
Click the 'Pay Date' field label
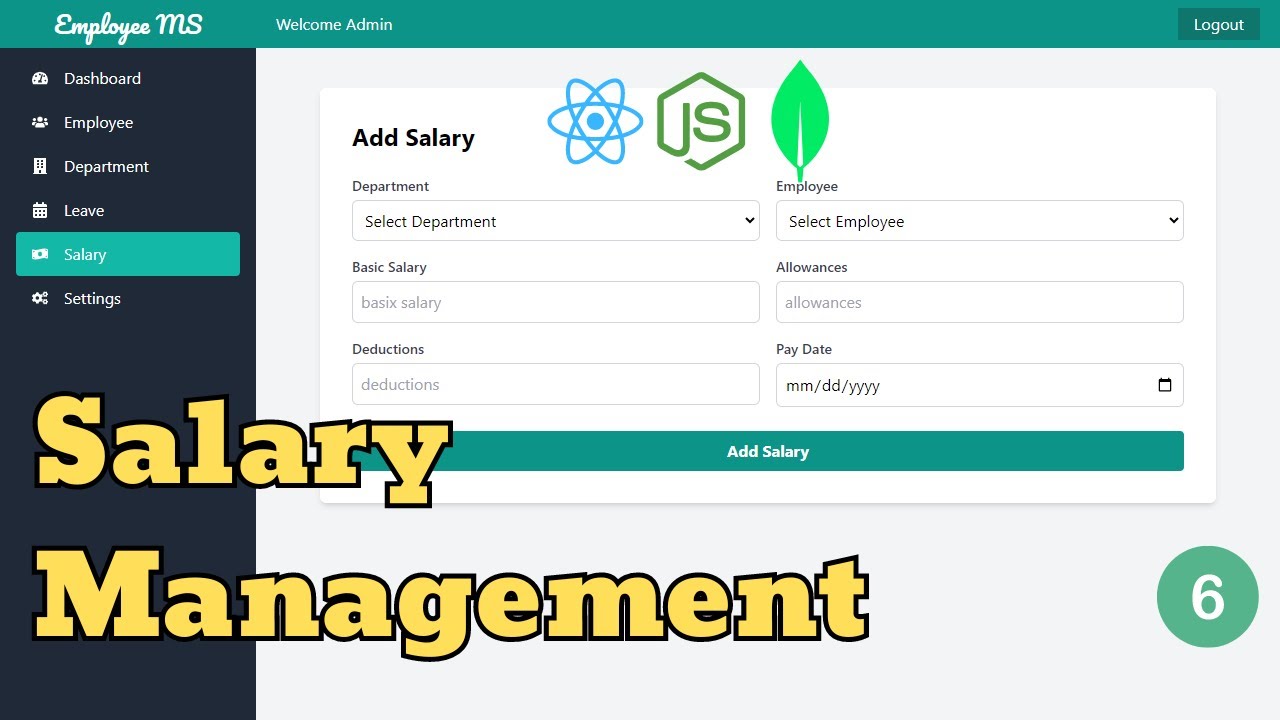point(804,349)
